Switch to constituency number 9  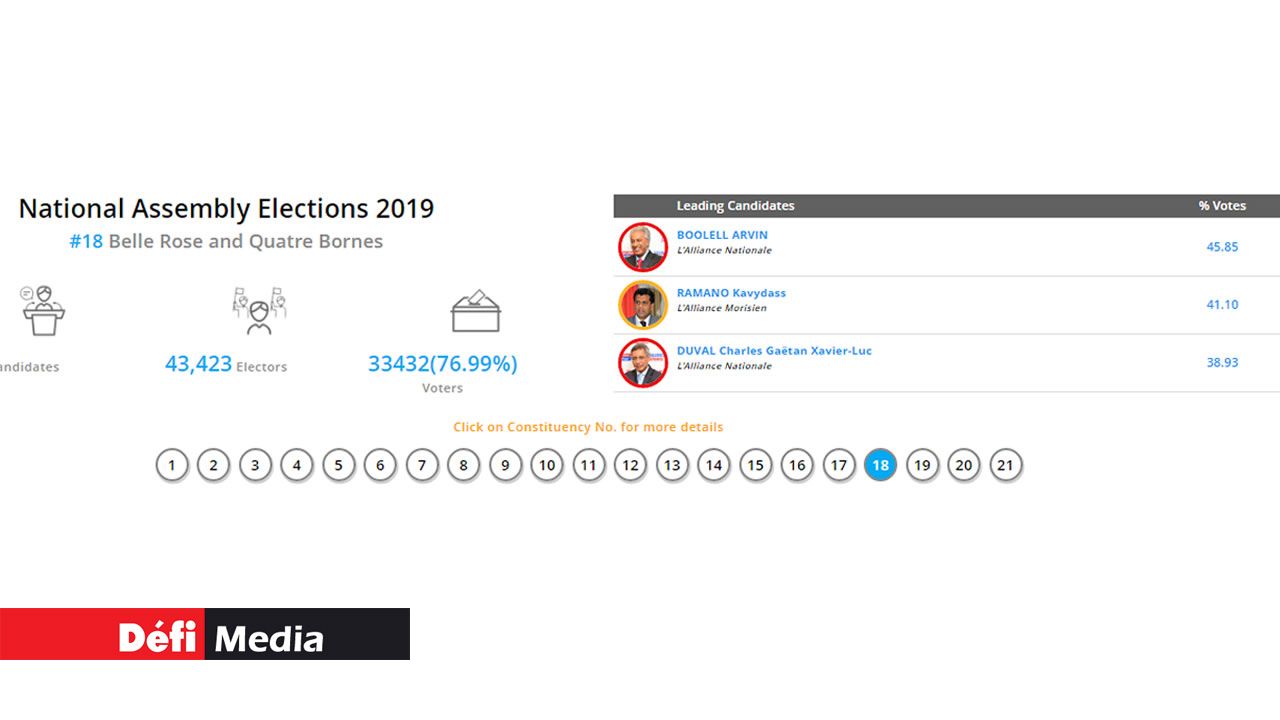tap(506, 465)
